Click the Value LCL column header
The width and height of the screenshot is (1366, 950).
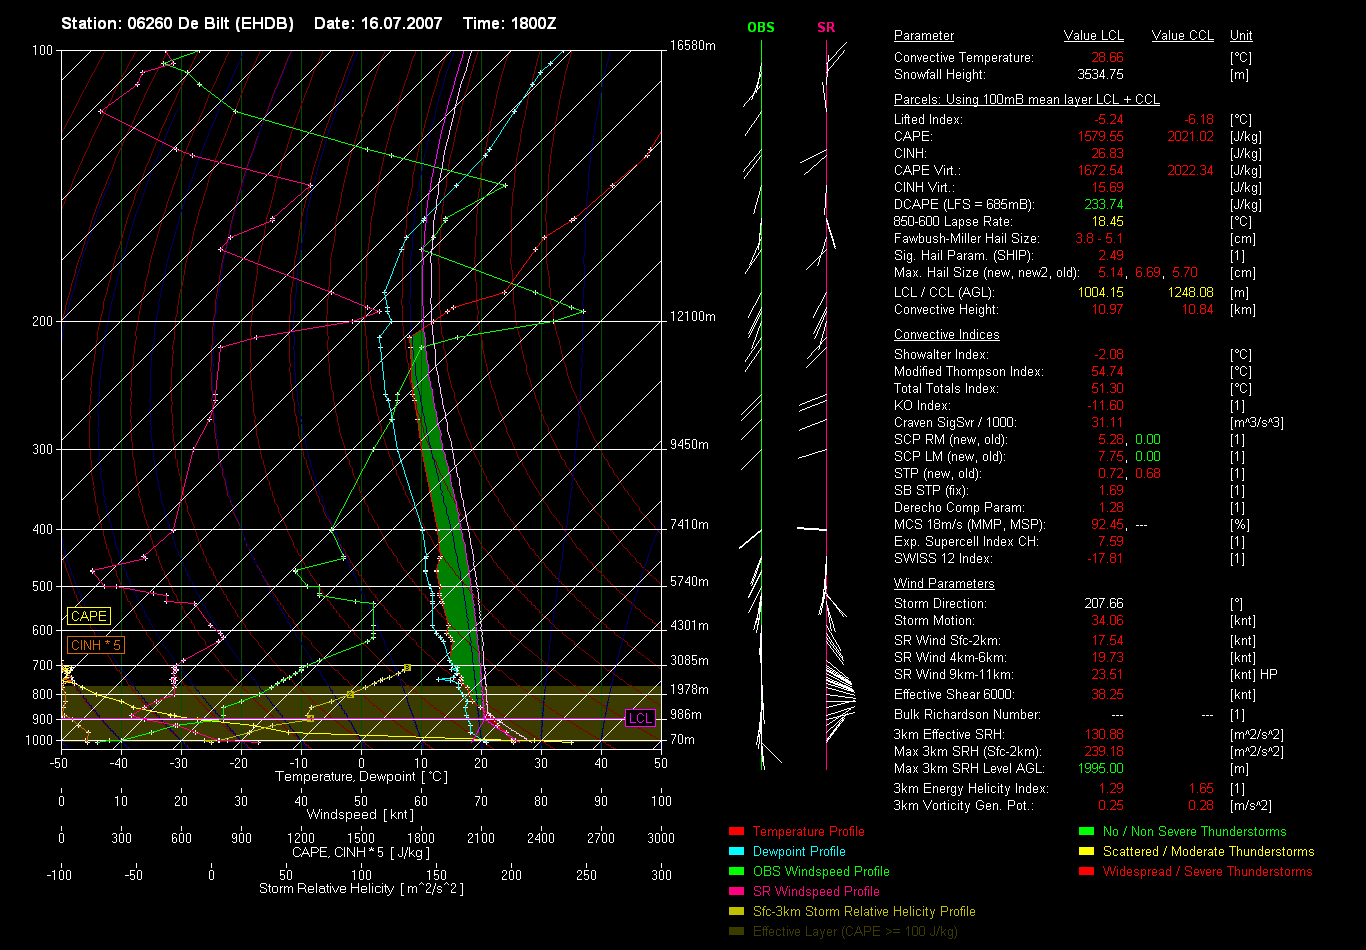[x=1094, y=36]
